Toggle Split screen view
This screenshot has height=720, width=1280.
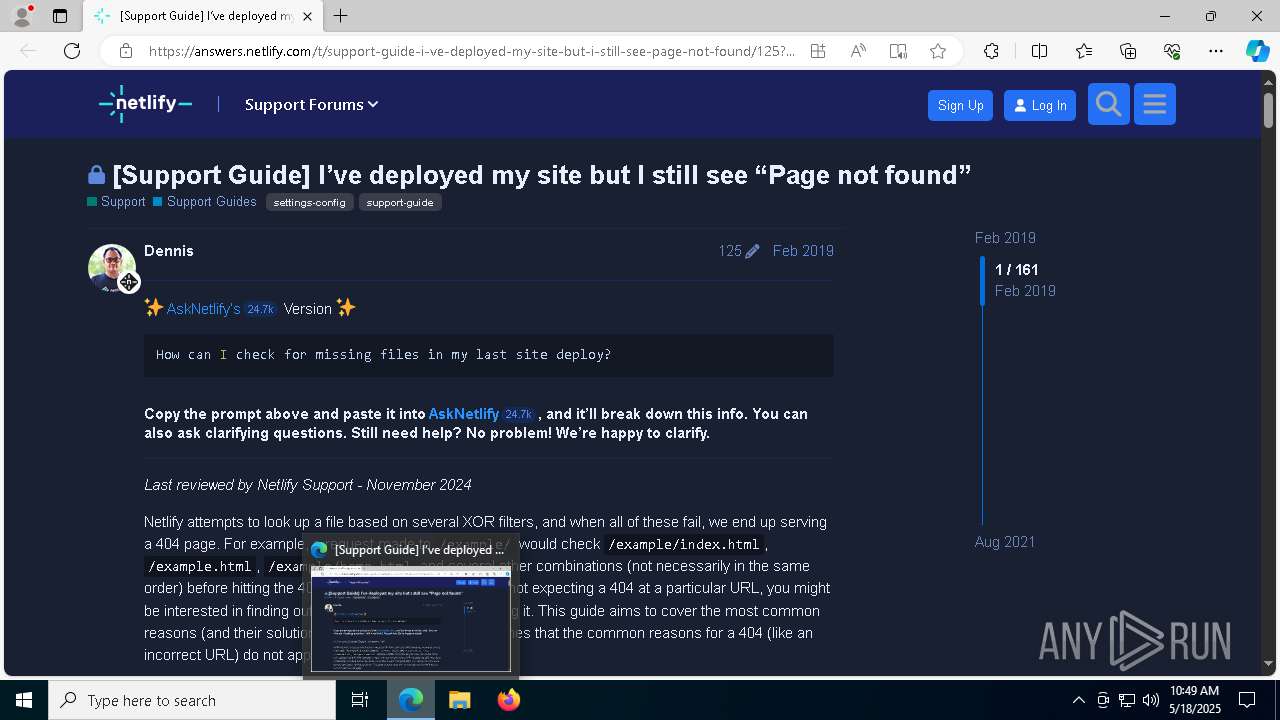click(1039, 51)
